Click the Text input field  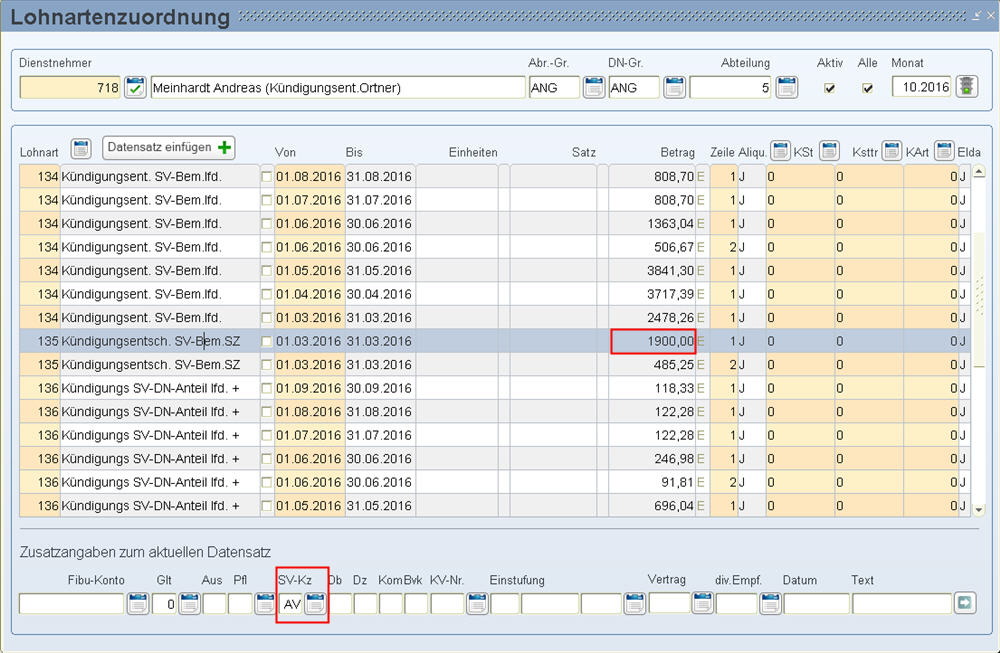(902, 603)
